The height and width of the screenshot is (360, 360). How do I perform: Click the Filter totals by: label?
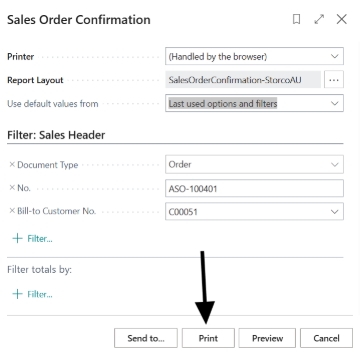point(39,270)
